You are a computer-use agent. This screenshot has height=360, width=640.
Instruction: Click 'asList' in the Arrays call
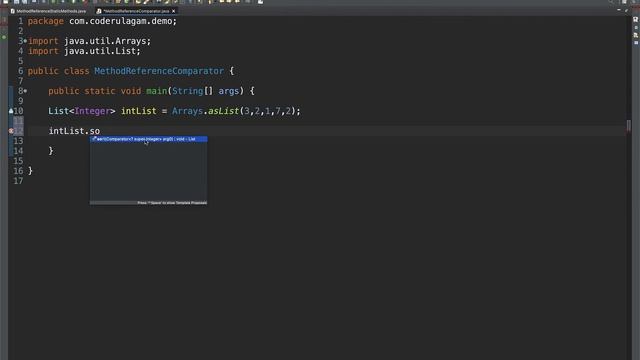223,111
